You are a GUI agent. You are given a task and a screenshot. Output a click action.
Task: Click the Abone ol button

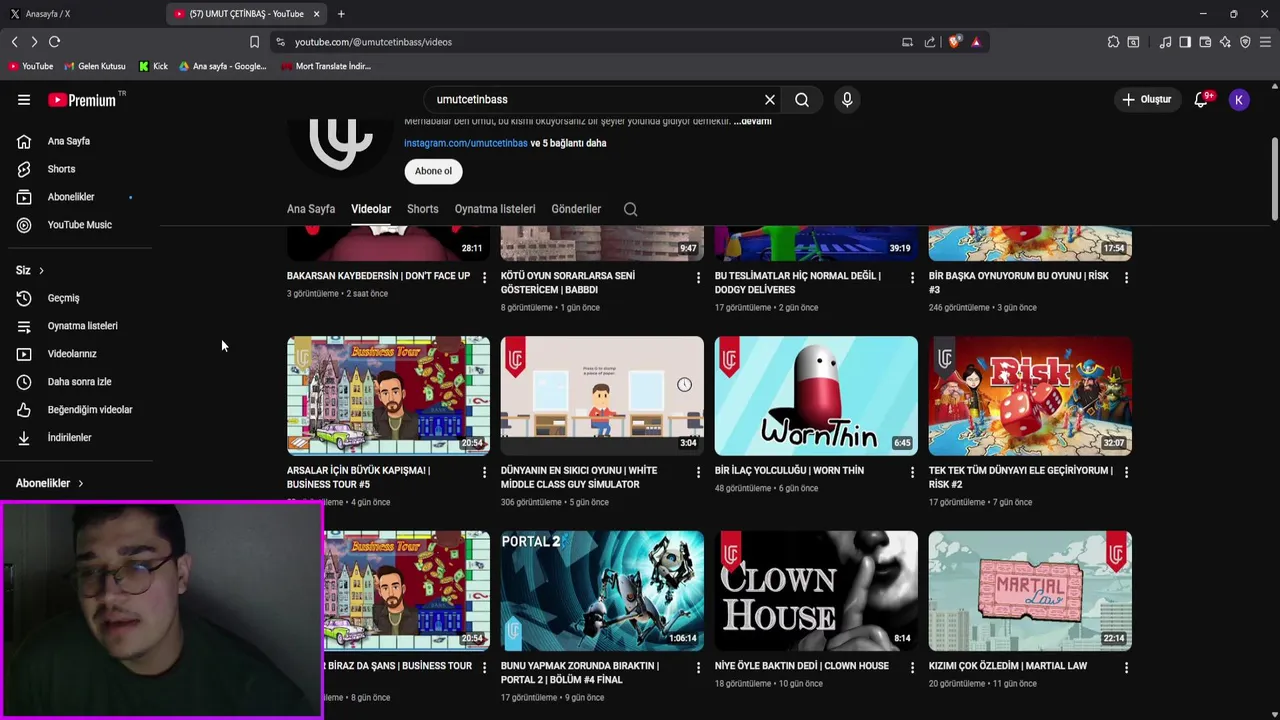pyautogui.click(x=433, y=171)
